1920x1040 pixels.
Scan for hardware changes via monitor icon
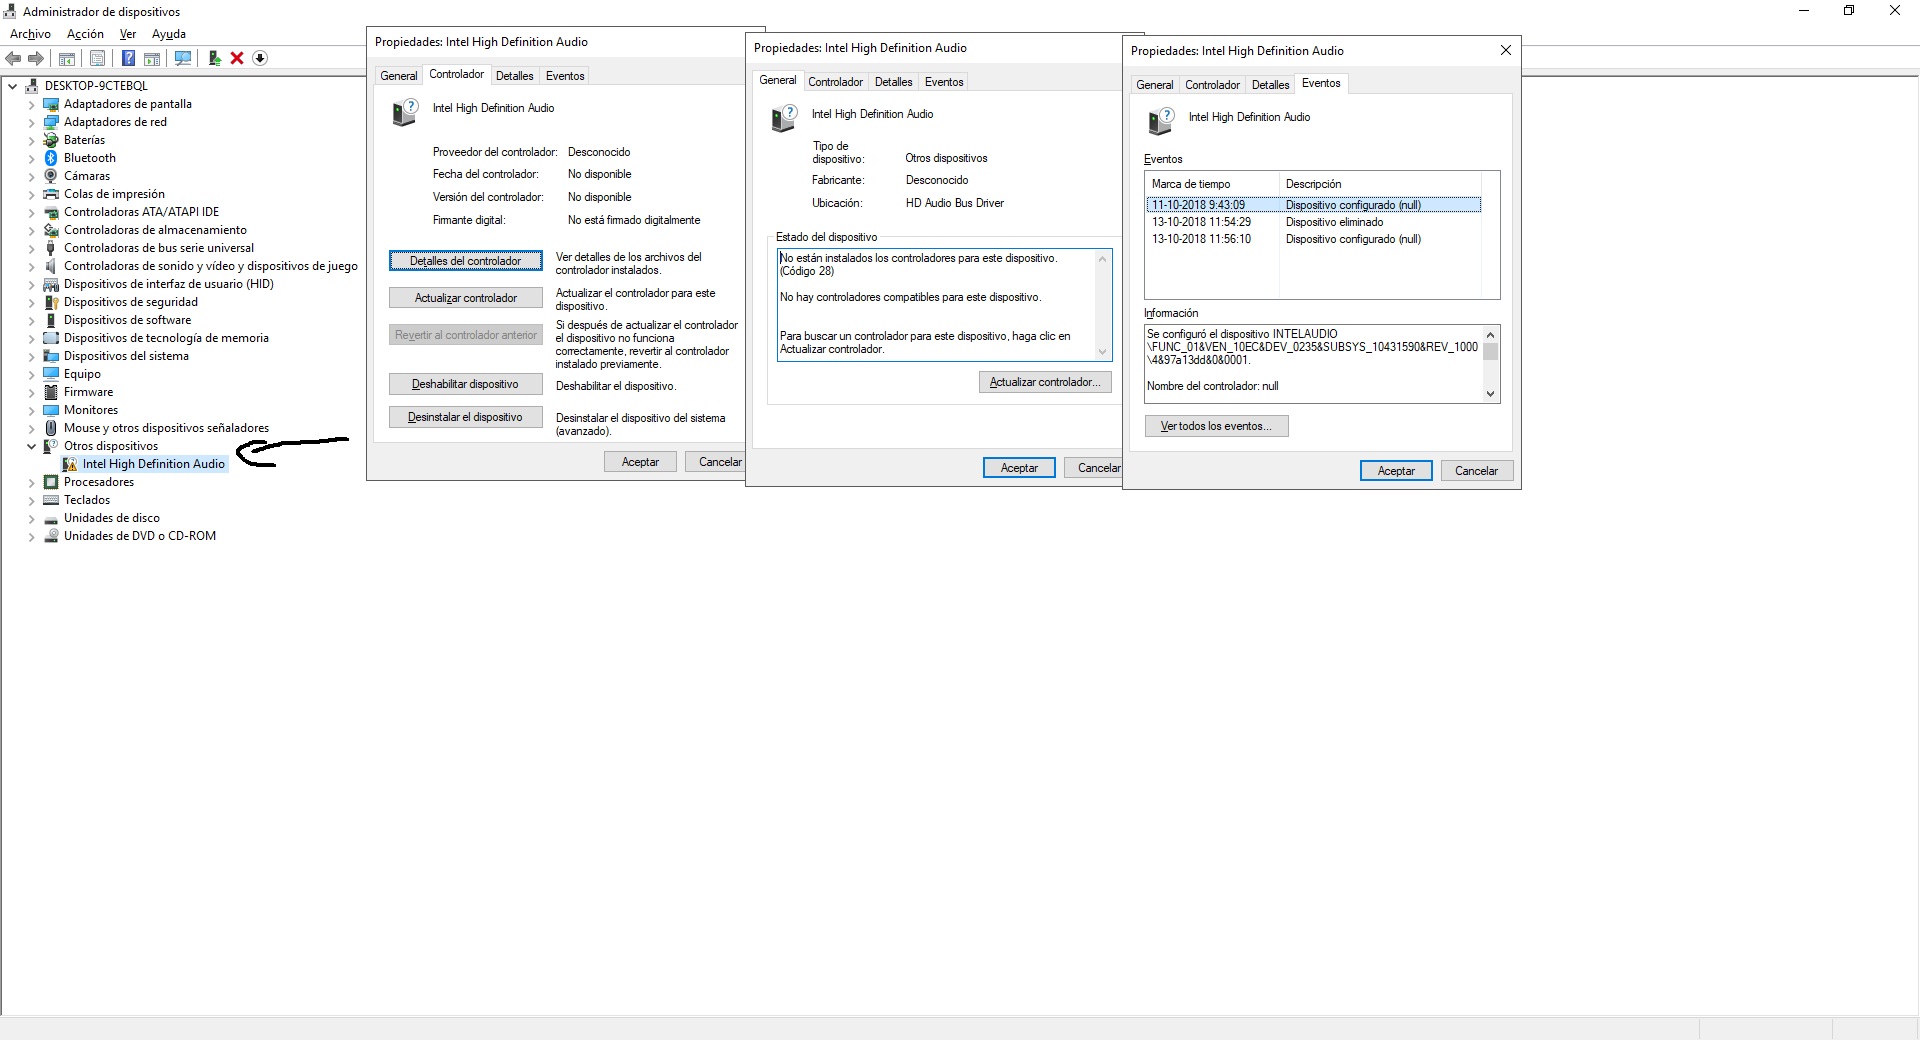pyautogui.click(x=183, y=58)
